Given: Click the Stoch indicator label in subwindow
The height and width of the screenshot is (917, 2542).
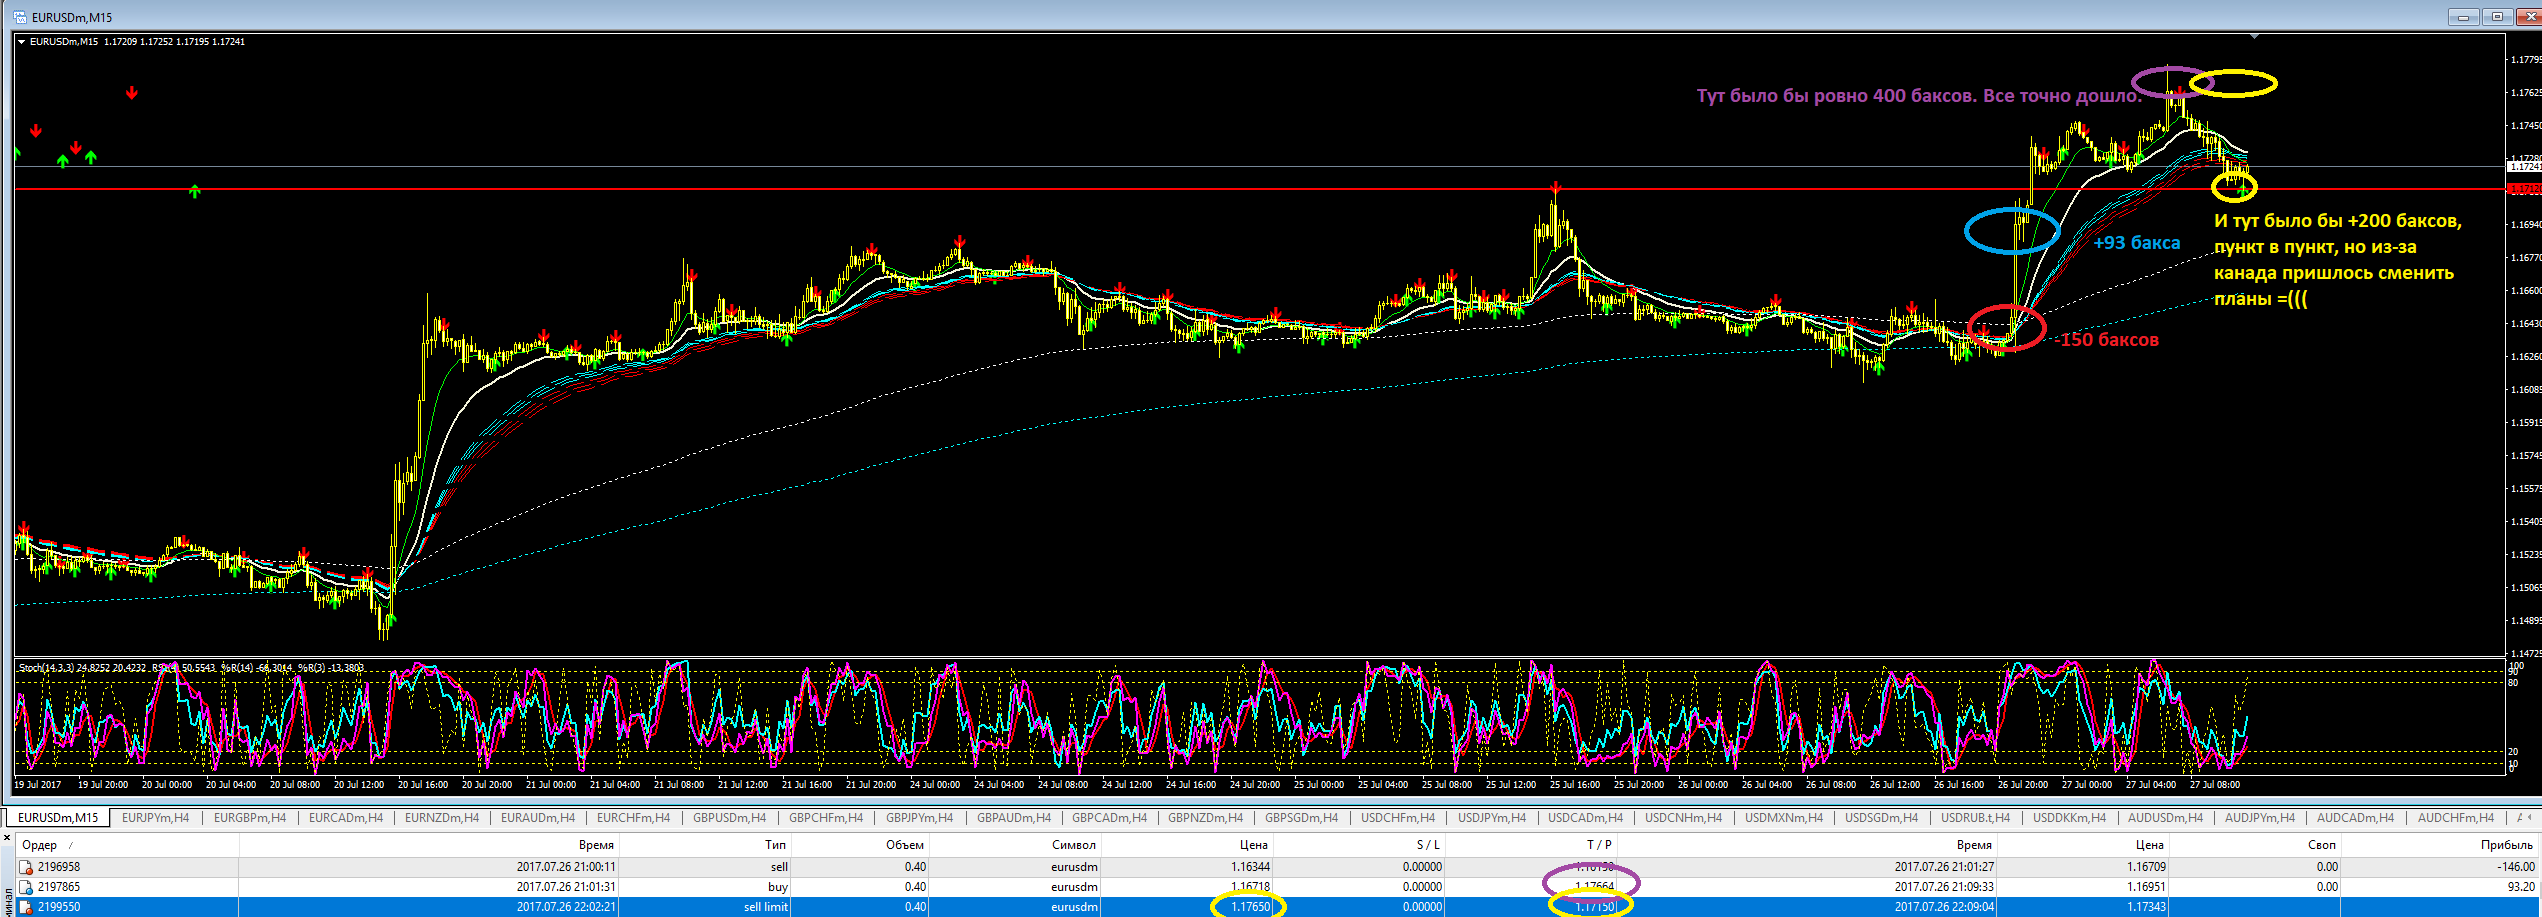Looking at the screenshot, I should click(191, 668).
